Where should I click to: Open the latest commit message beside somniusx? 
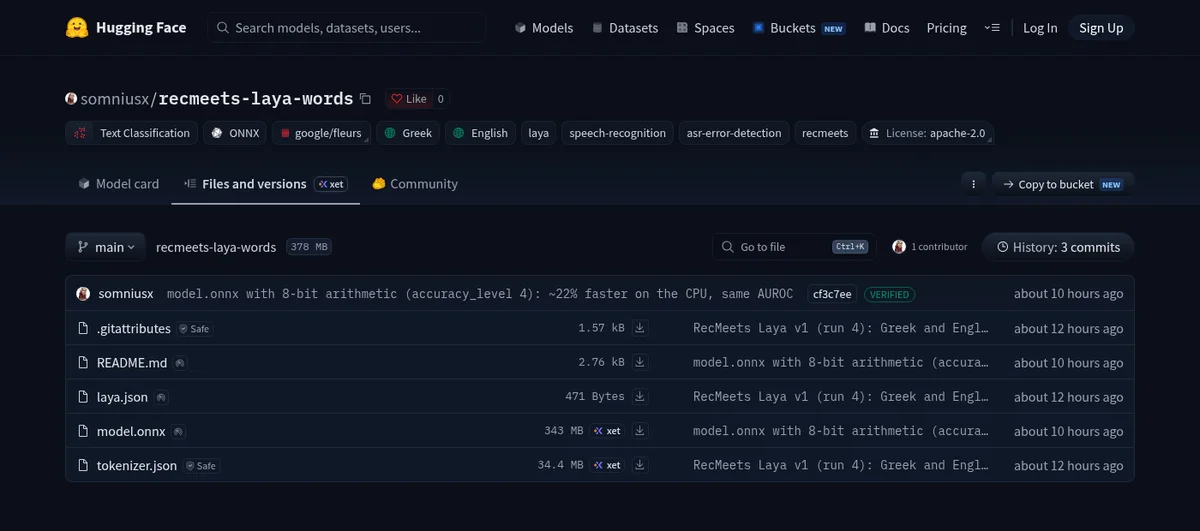tap(480, 294)
